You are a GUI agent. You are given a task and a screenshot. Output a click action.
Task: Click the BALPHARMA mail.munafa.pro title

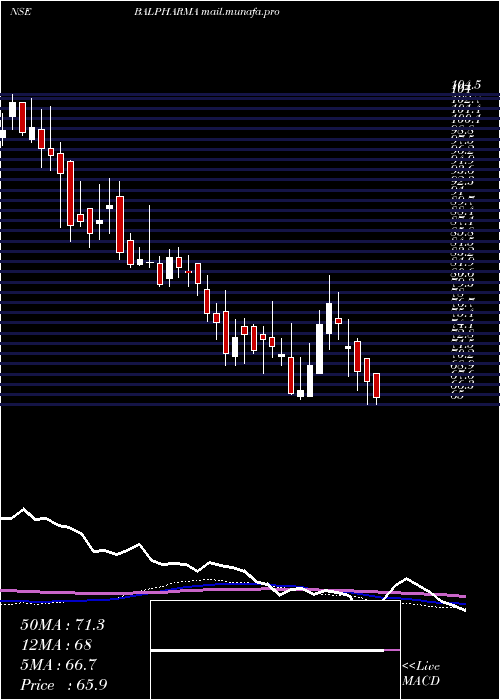tap(207, 12)
